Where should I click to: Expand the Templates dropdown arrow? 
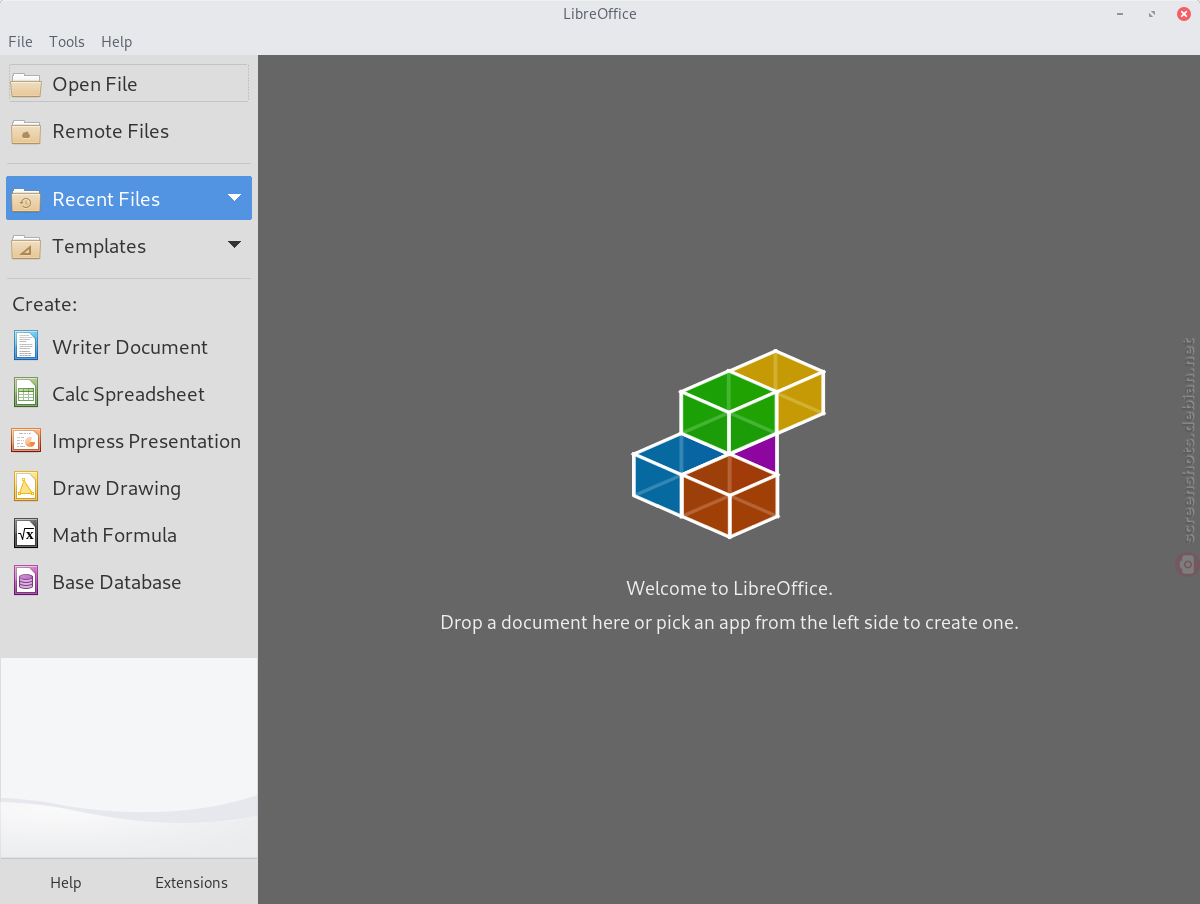coord(235,245)
